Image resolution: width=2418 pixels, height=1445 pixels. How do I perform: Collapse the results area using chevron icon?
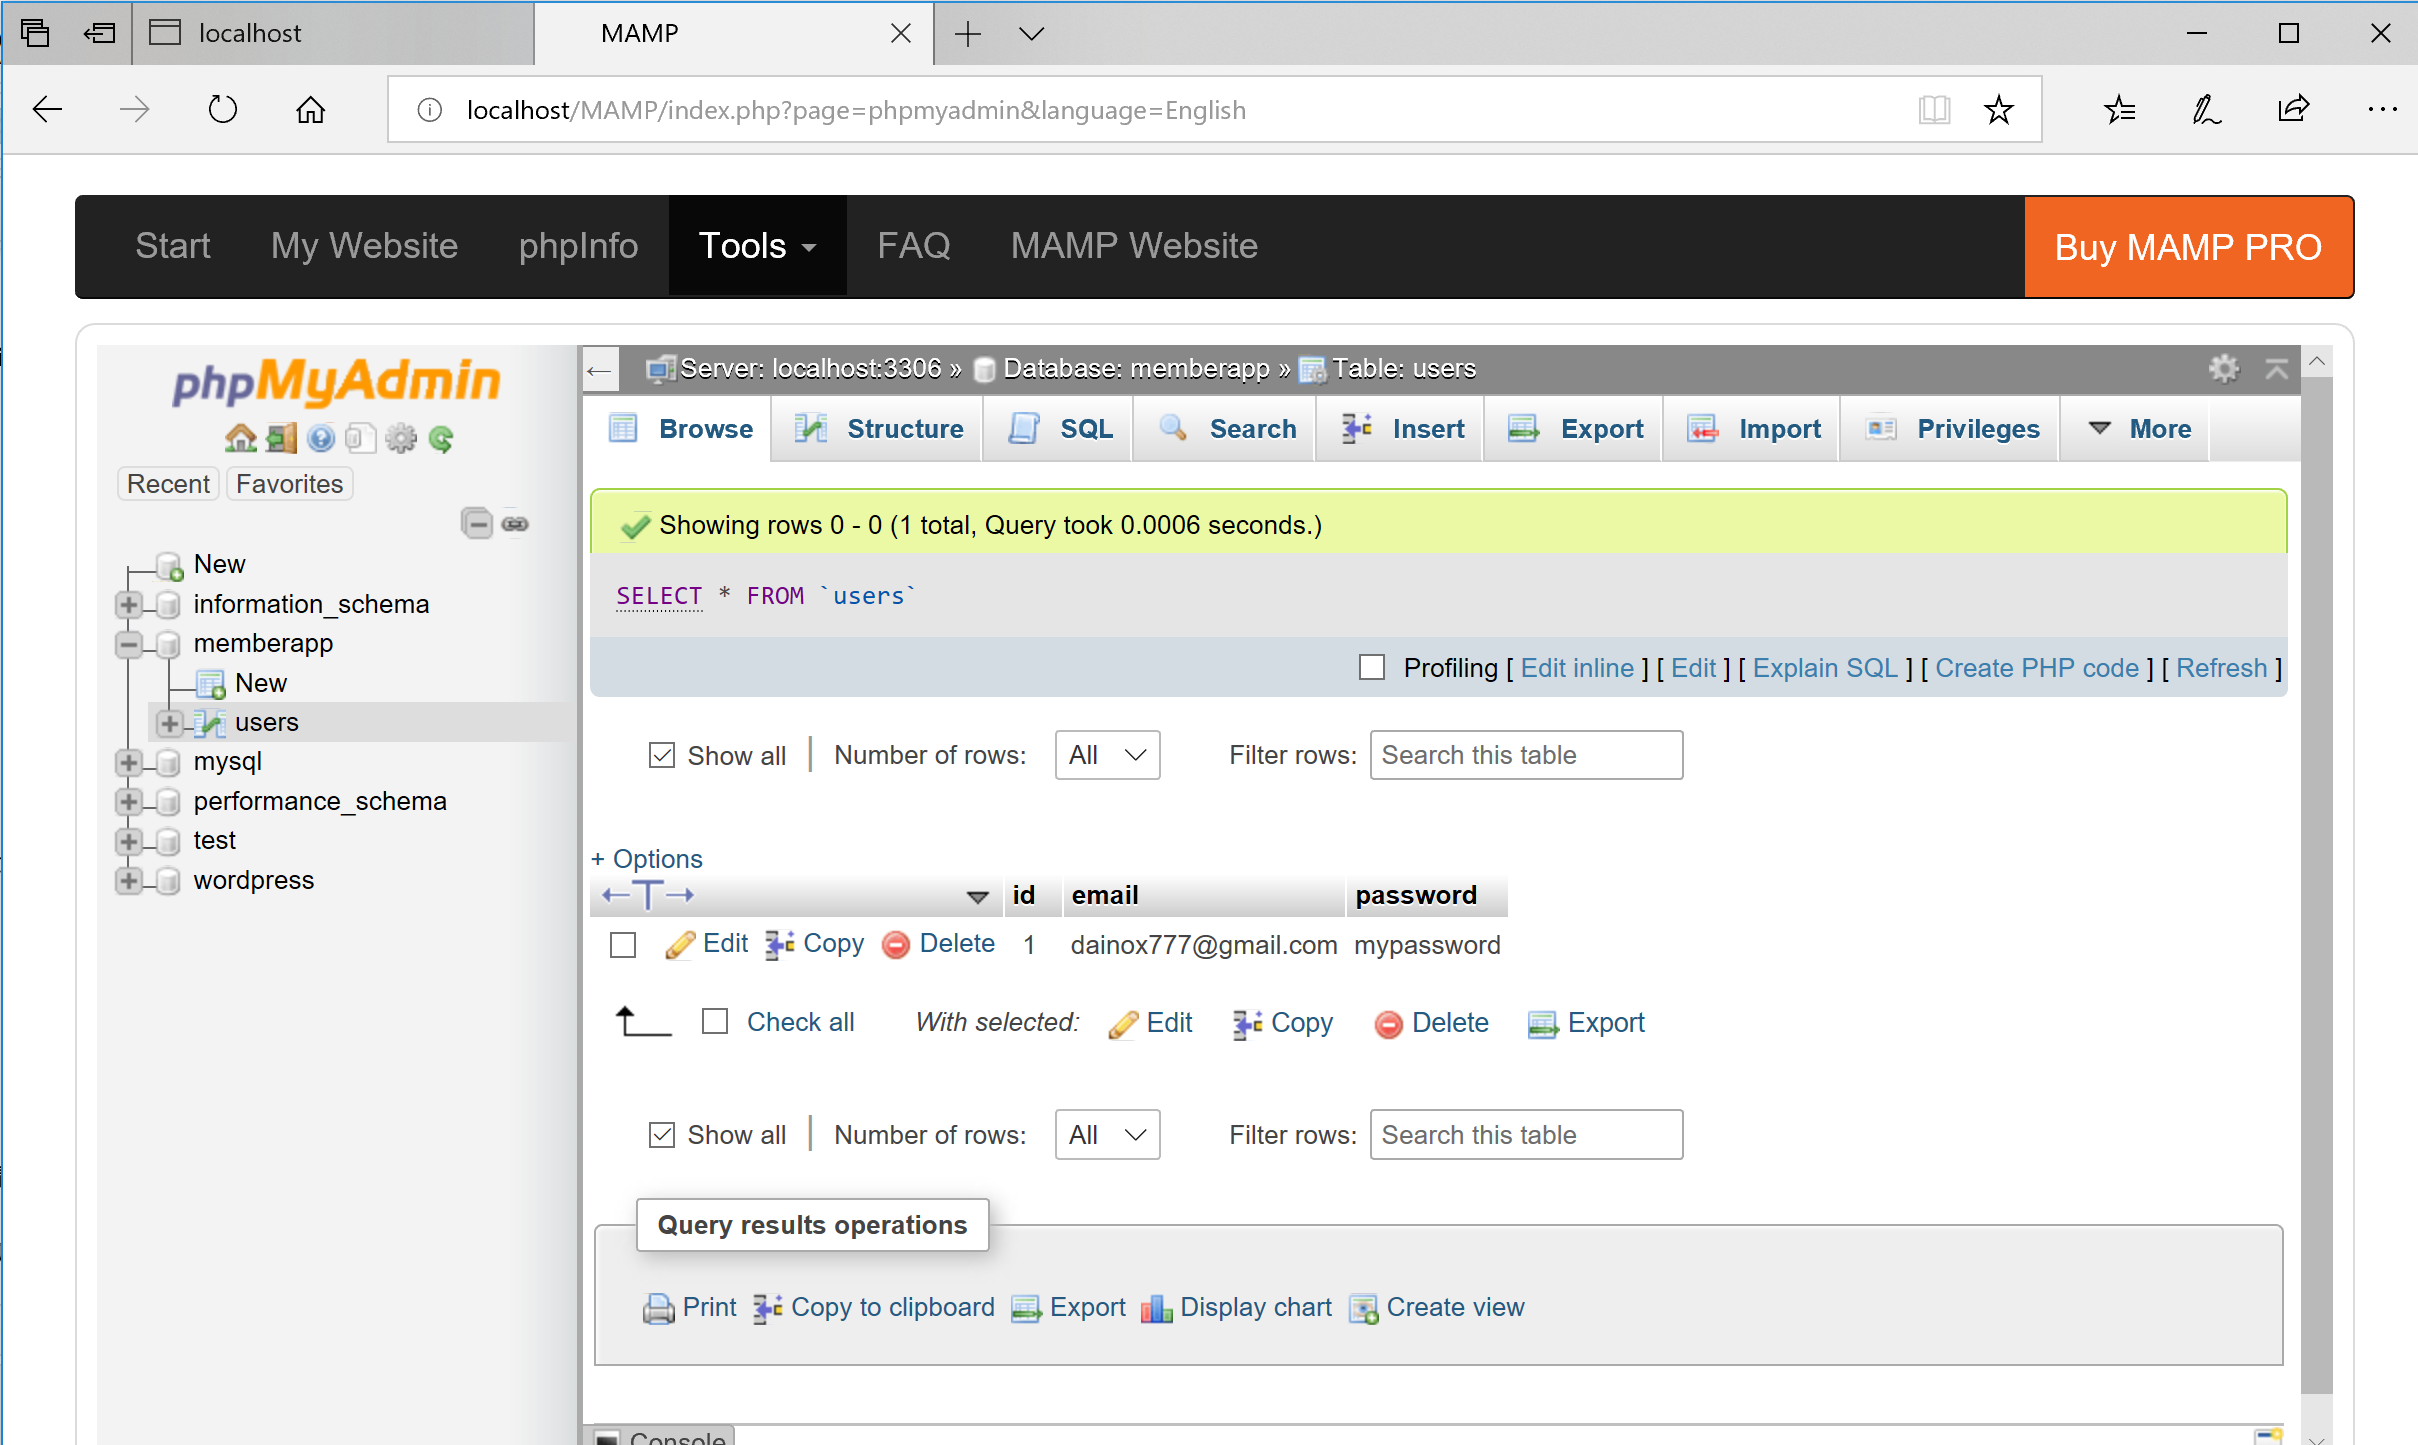pos(2278,368)
